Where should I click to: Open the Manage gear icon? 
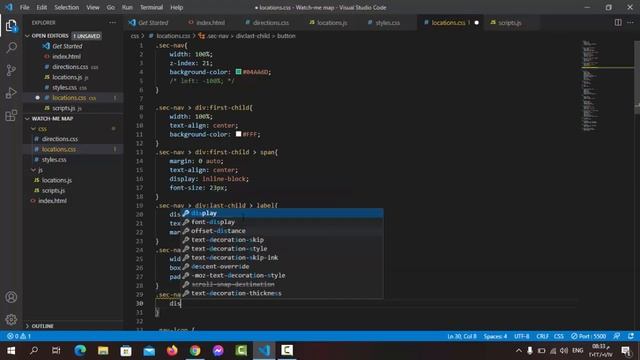(x=11, y=320)
